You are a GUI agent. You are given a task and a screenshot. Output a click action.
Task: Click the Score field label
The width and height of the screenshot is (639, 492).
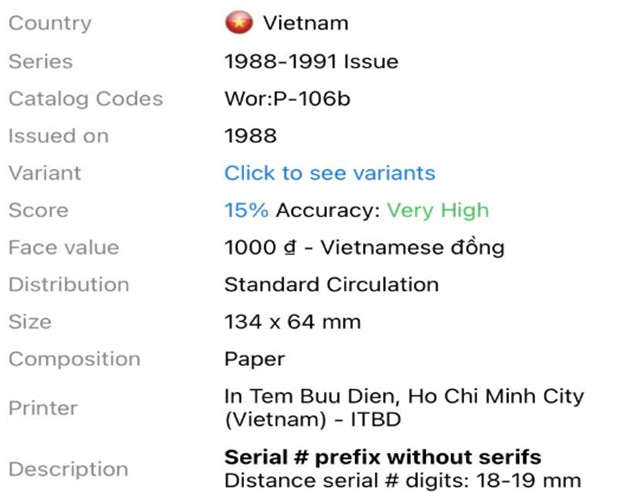[x=38, y=210]
